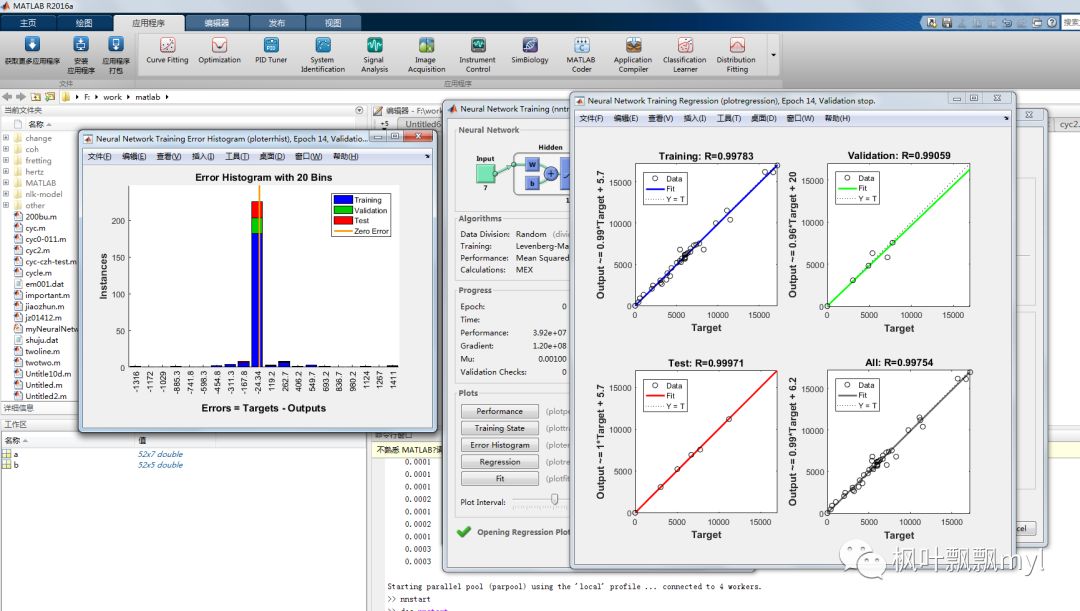Select file em001.dat in current folder
This screenshot has height=611, width=1080.
[x=44, y=284]
